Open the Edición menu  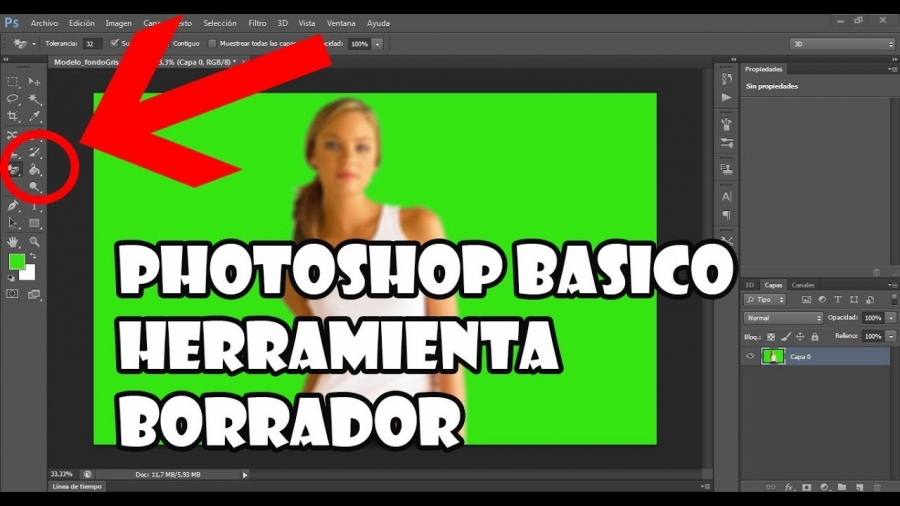82,24
